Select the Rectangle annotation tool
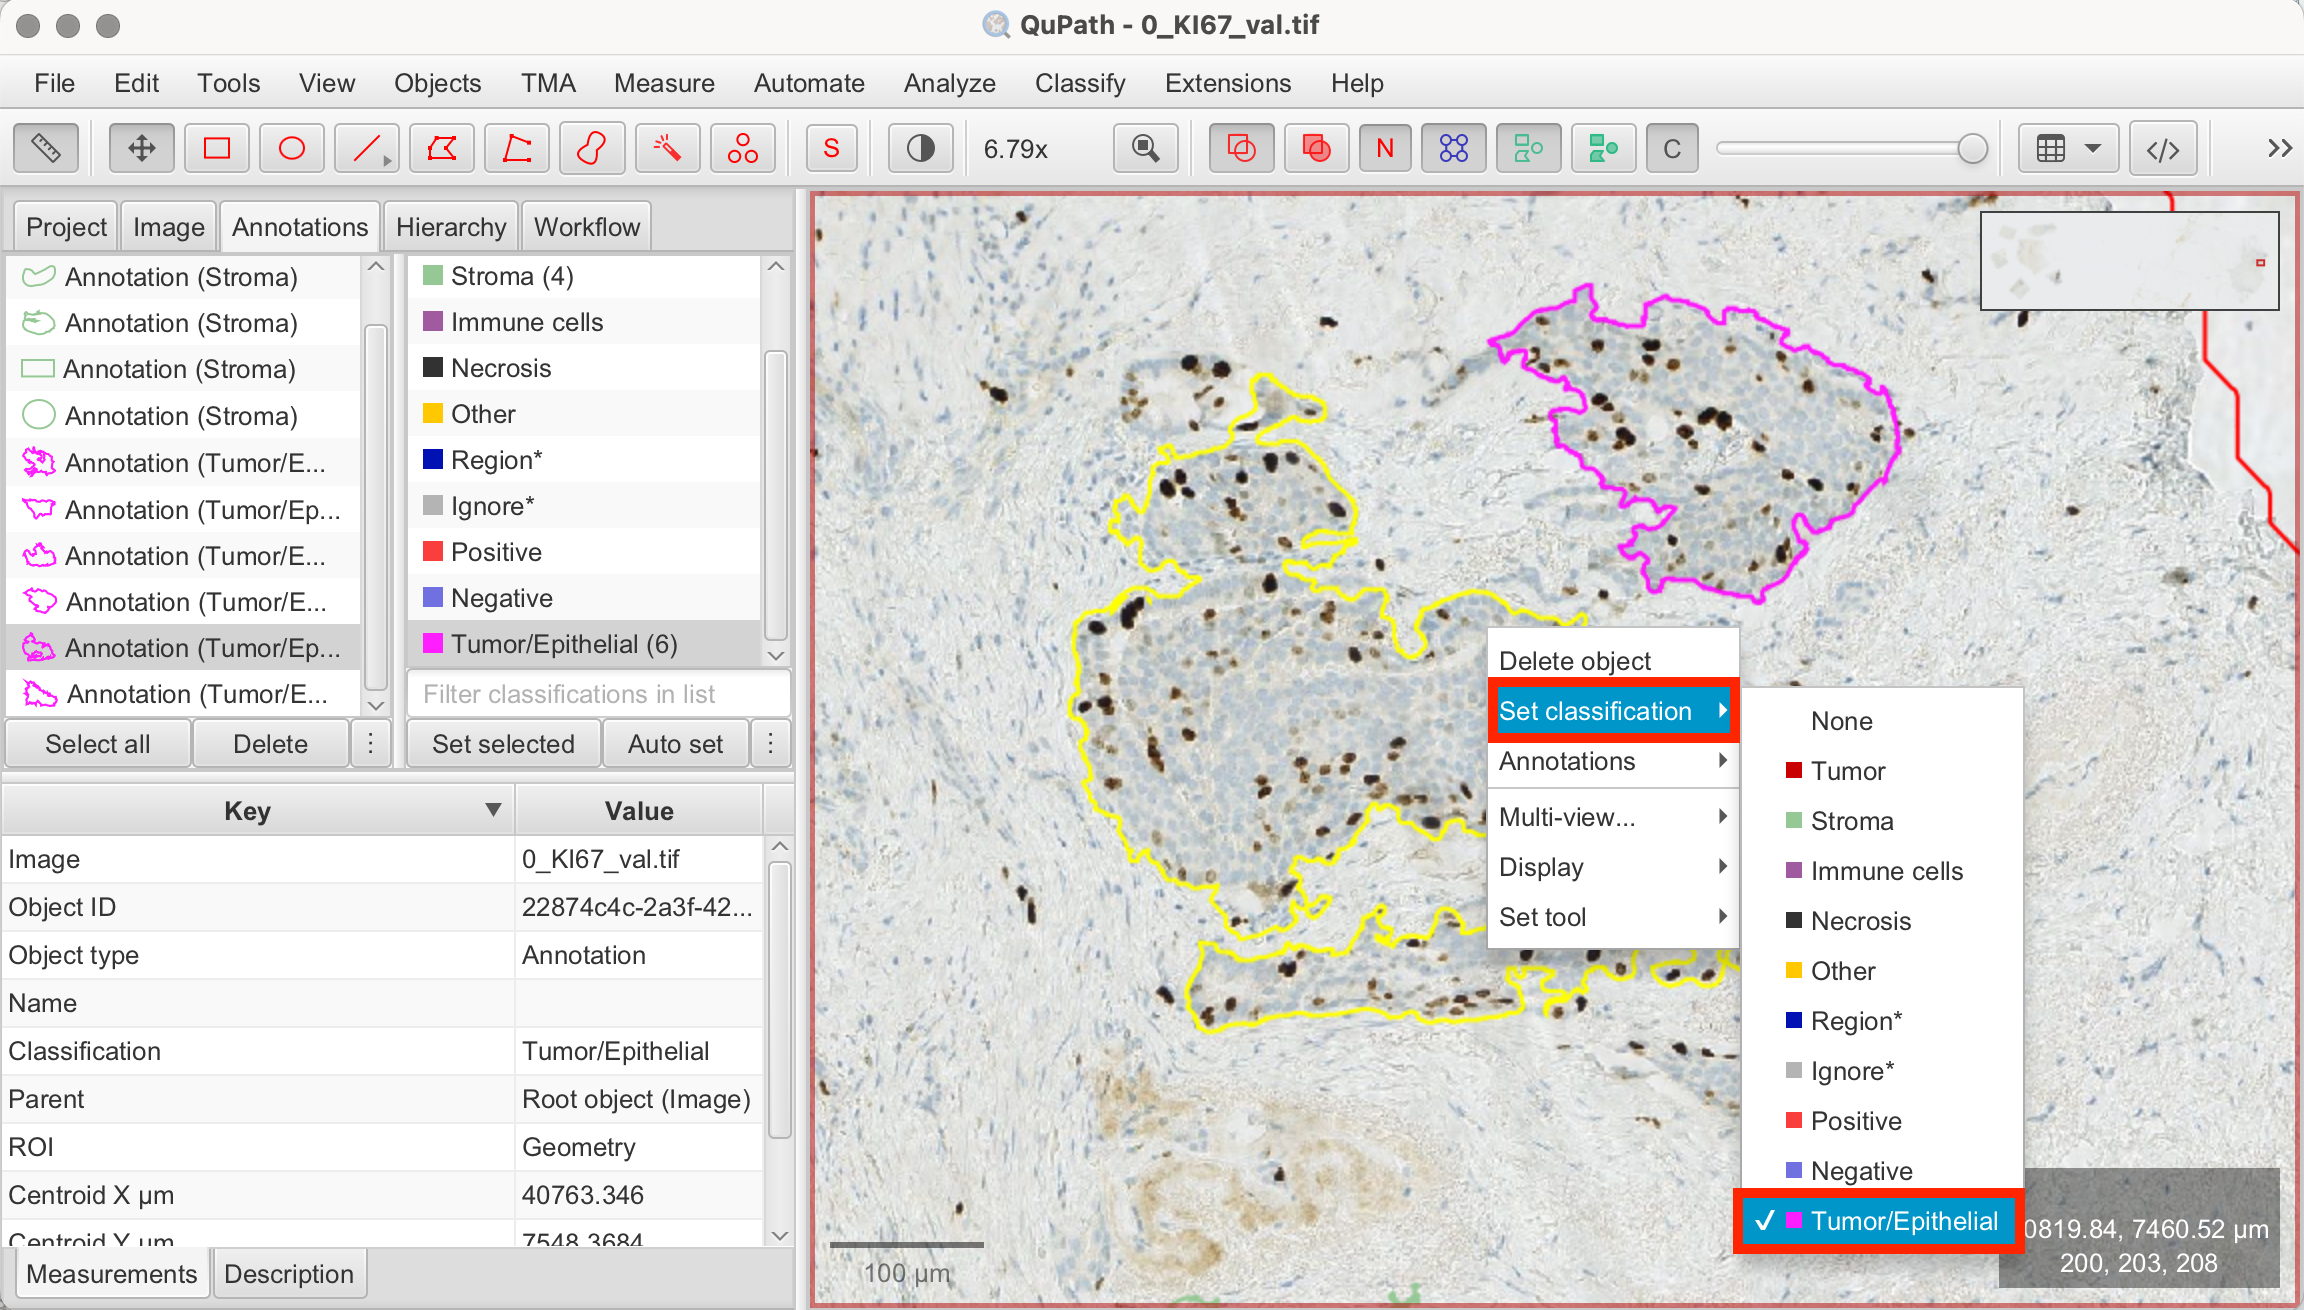Viewport: 2304px width, 1310px height. 216,147
